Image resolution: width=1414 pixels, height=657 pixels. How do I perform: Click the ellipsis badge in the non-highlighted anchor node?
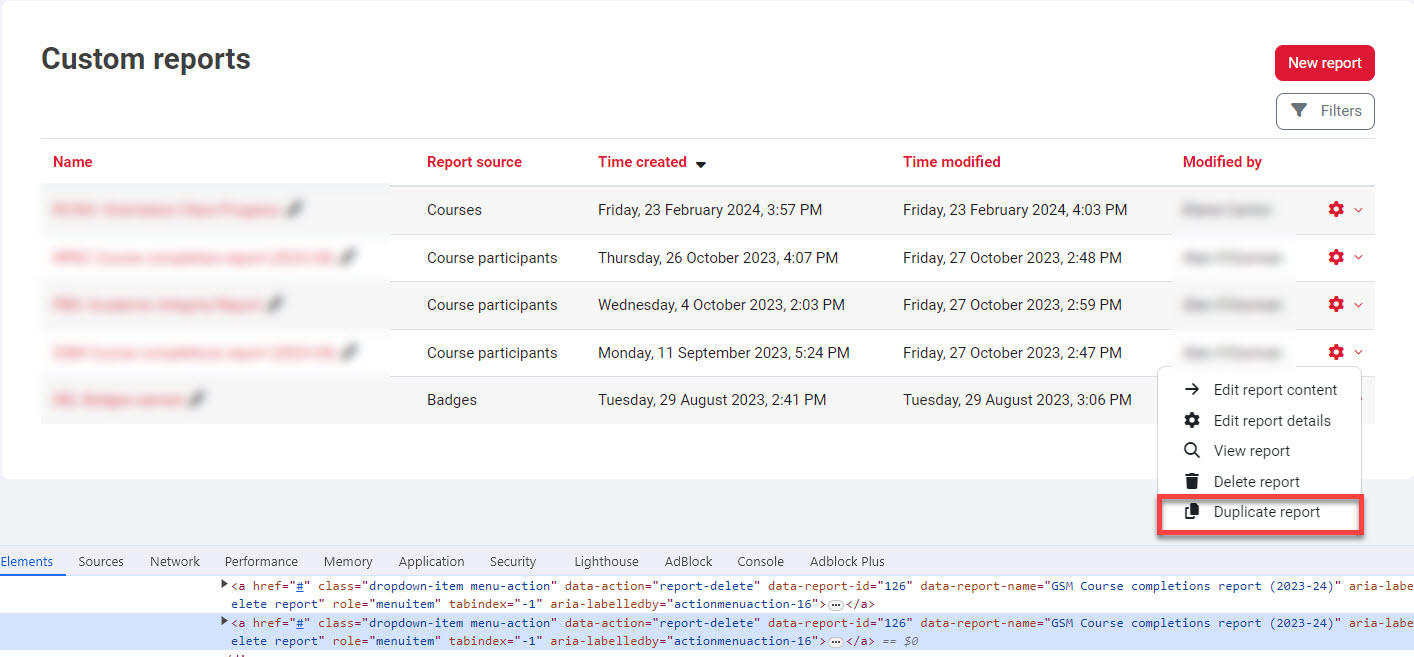pos(836,604)
